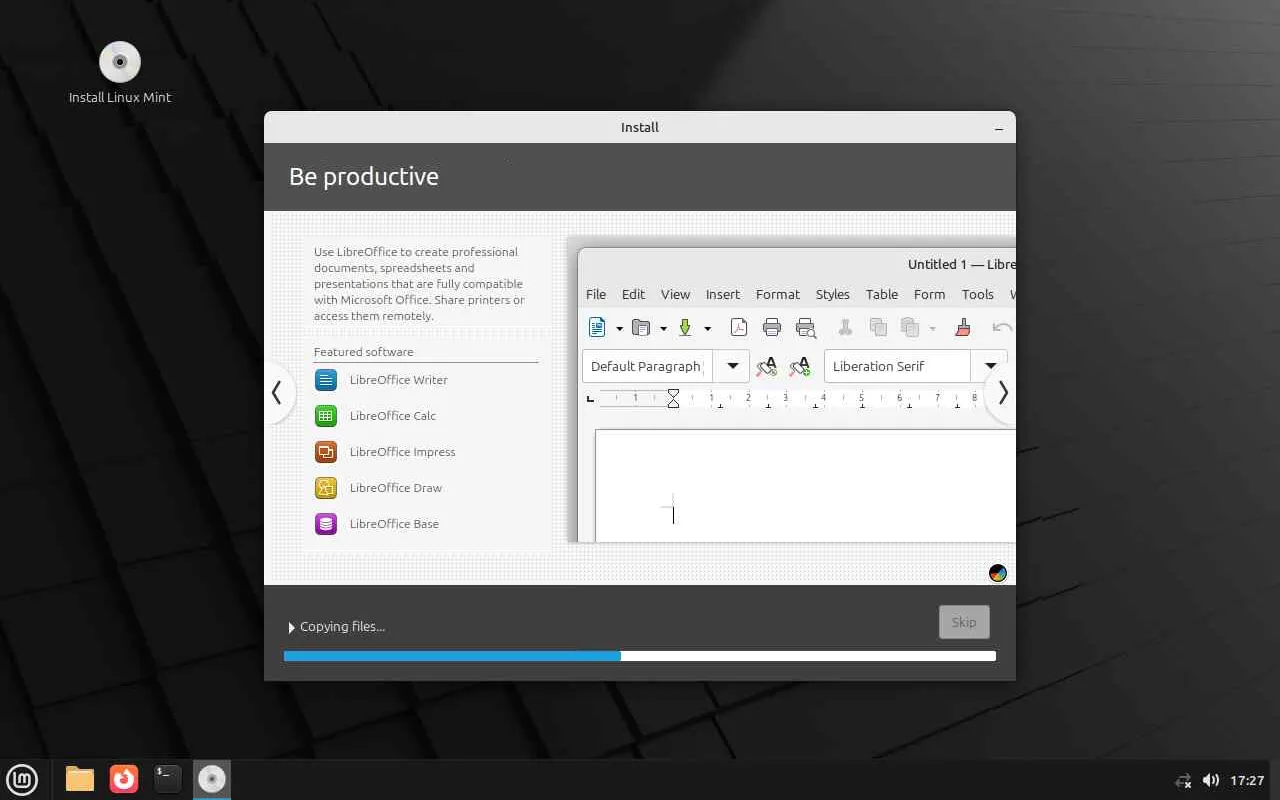The height and width of the screenshot is (800, 1280).
Task: Click the "Featured software" heading
Action: pos(363,352)
